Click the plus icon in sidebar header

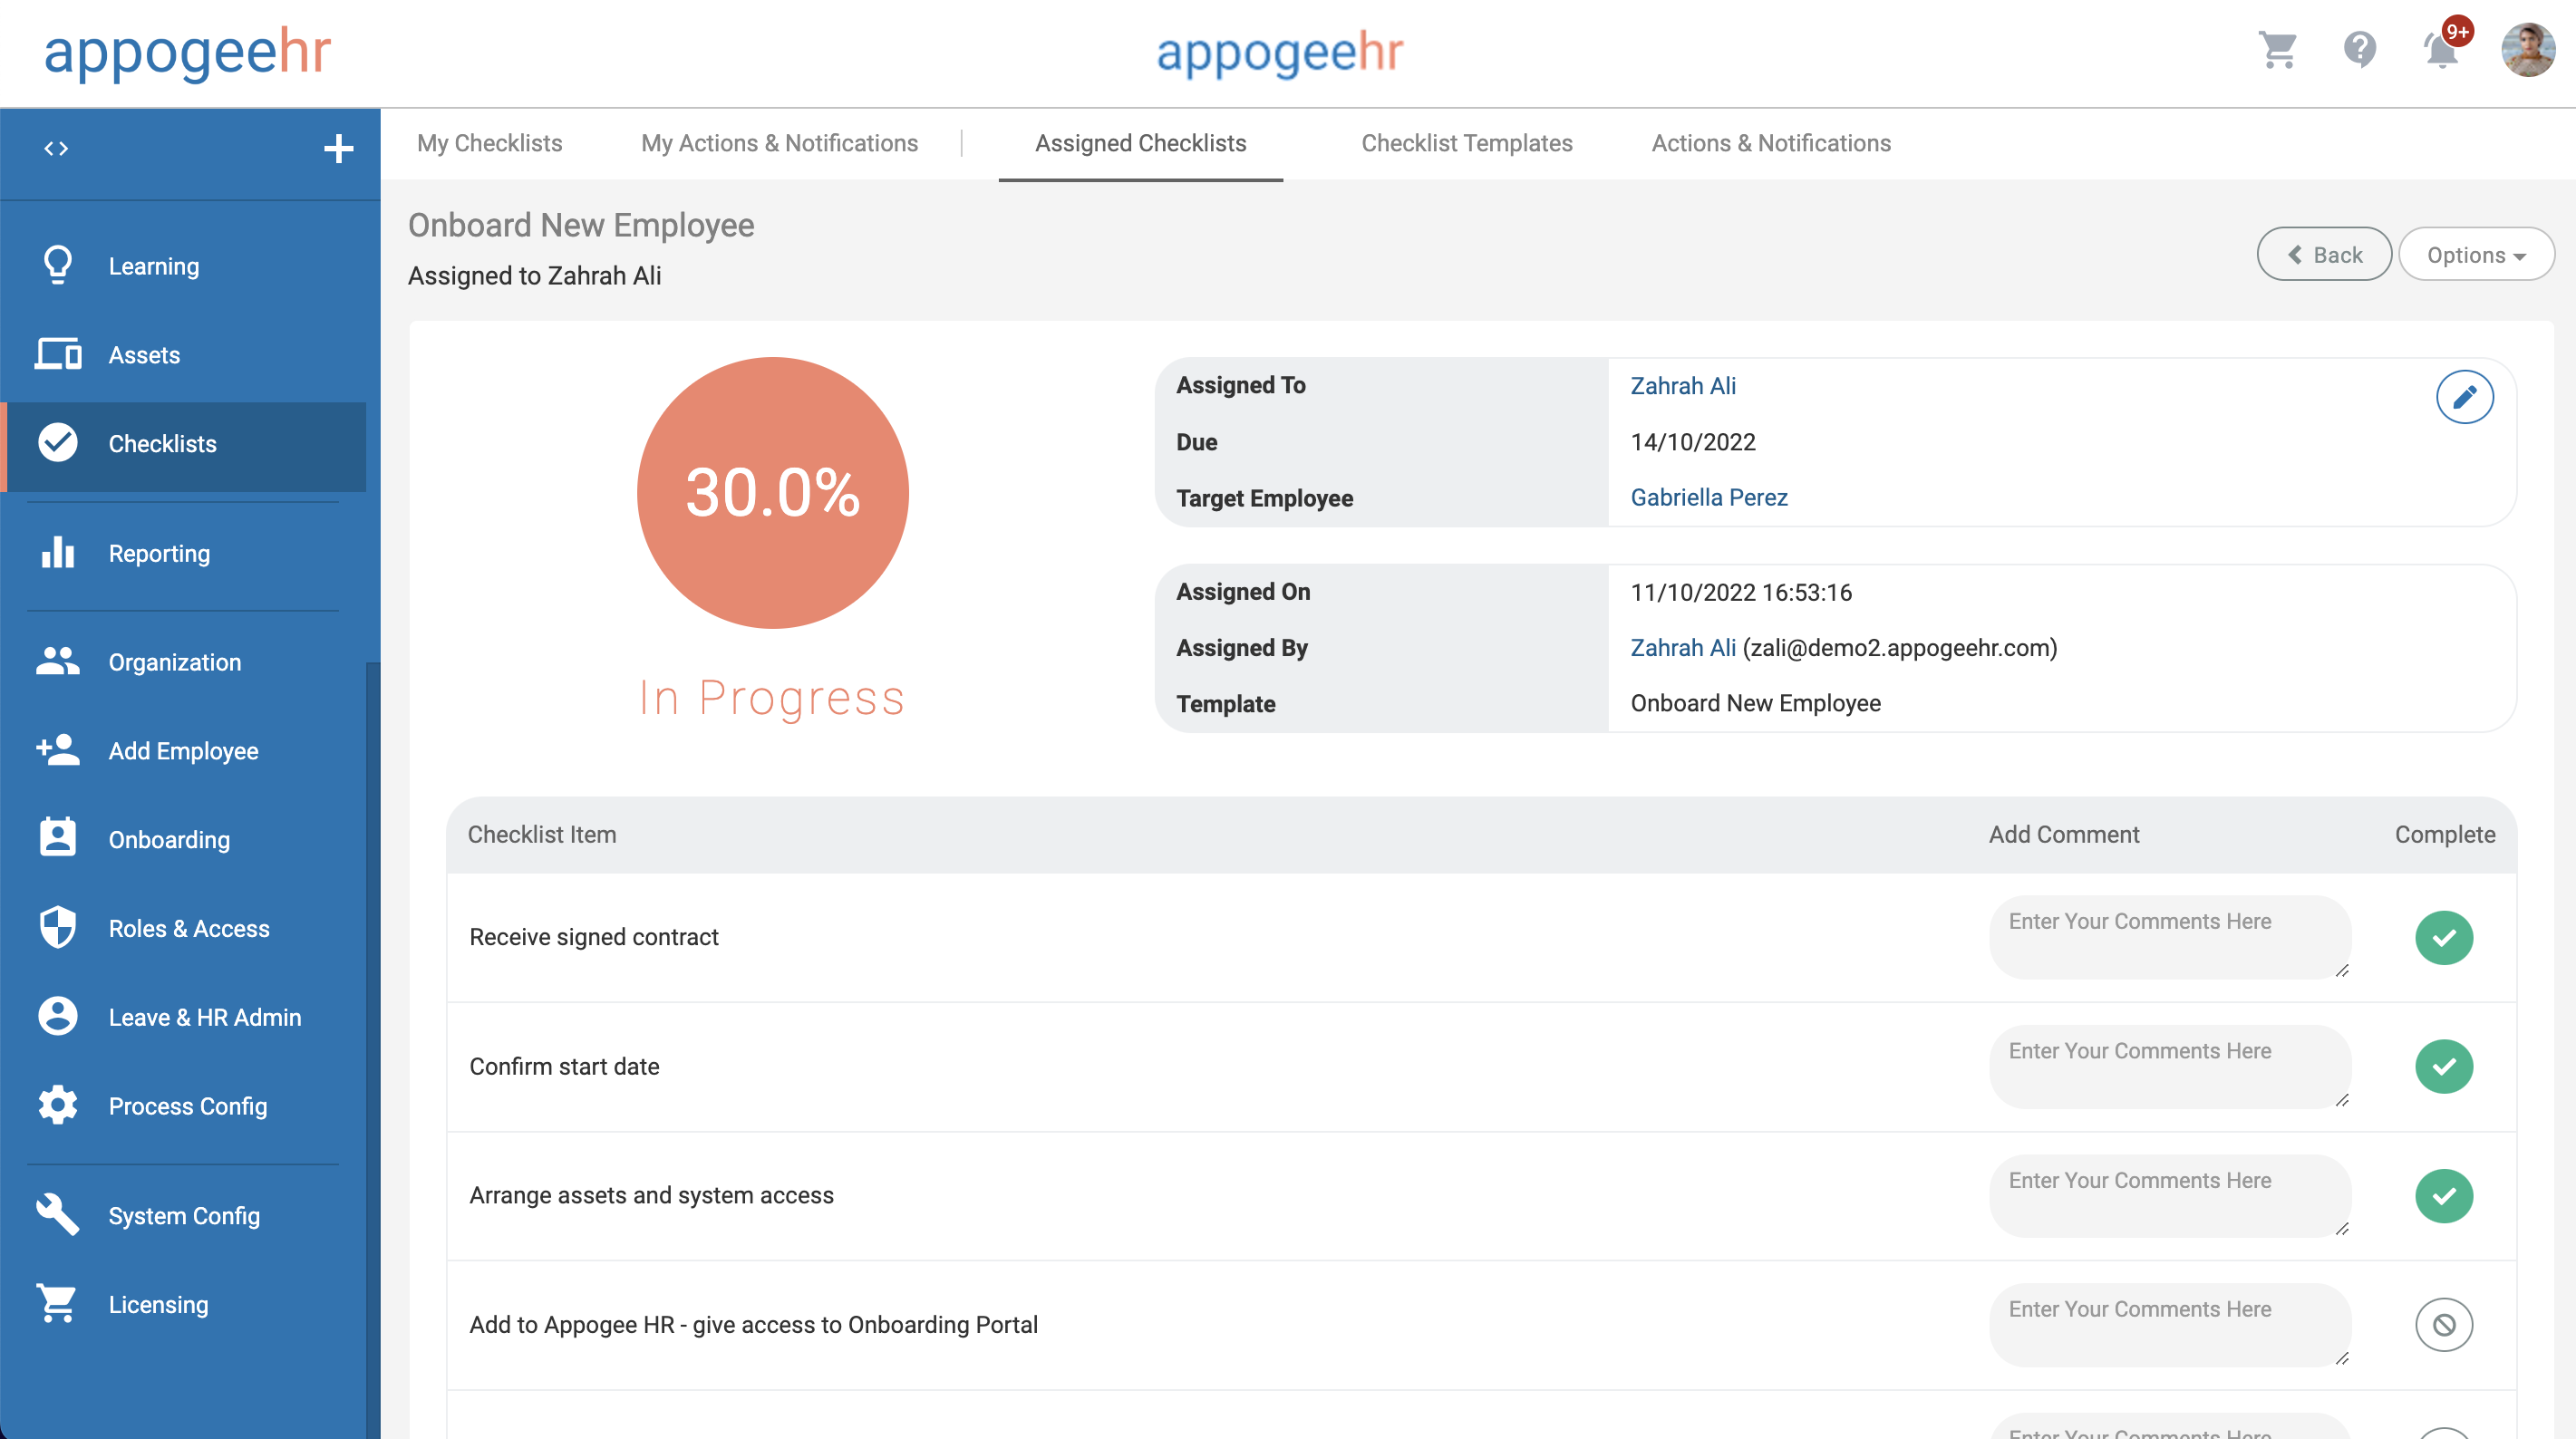coord(339,149)
